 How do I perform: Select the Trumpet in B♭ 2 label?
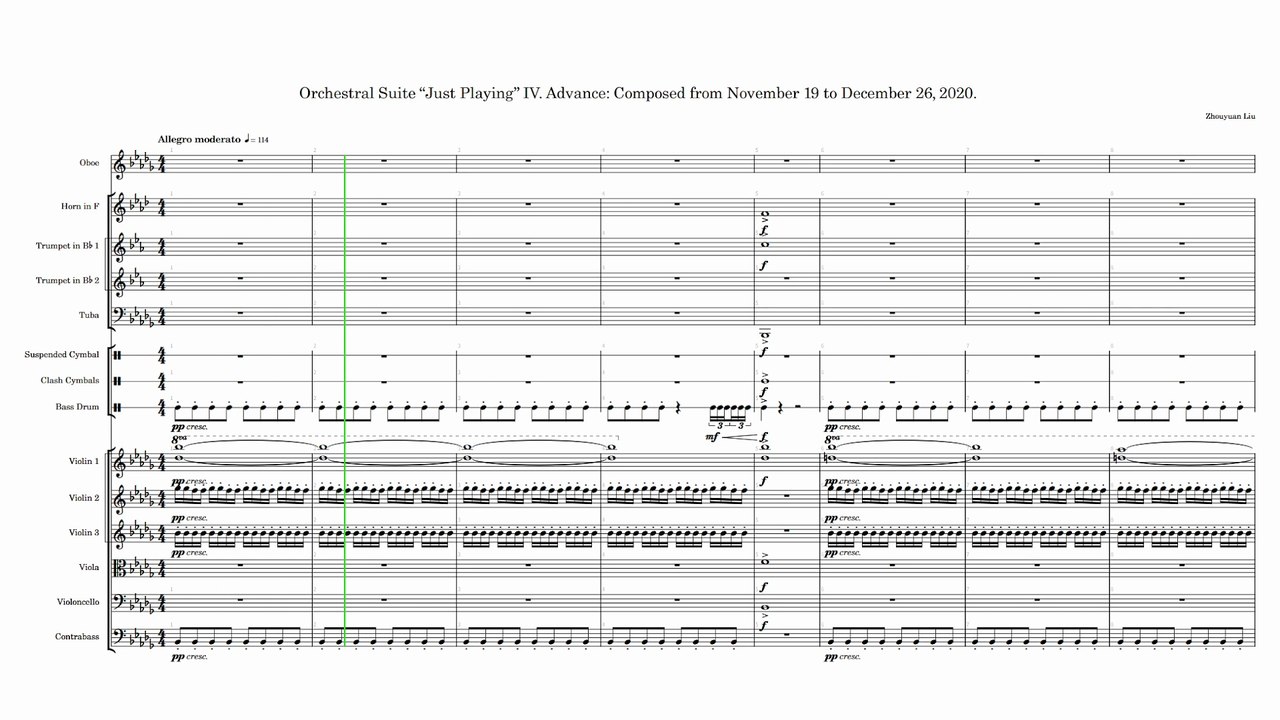click(68, 280)
